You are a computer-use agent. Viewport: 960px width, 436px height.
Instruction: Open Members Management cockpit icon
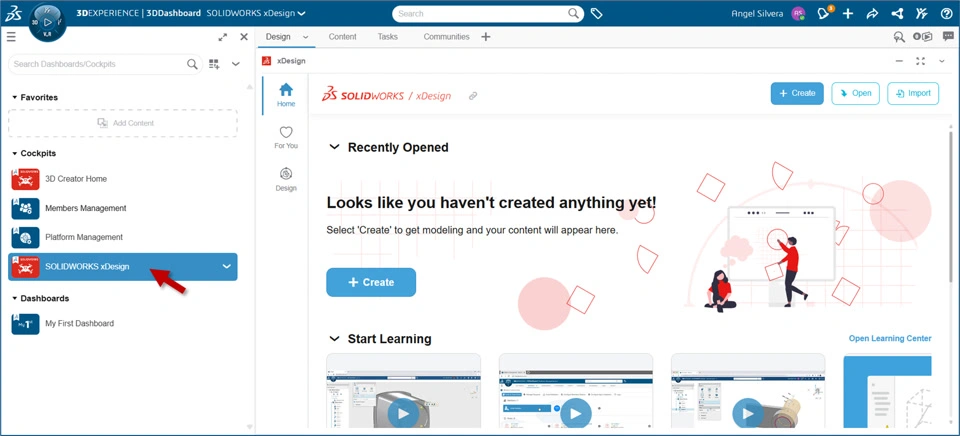pos(25,208)
